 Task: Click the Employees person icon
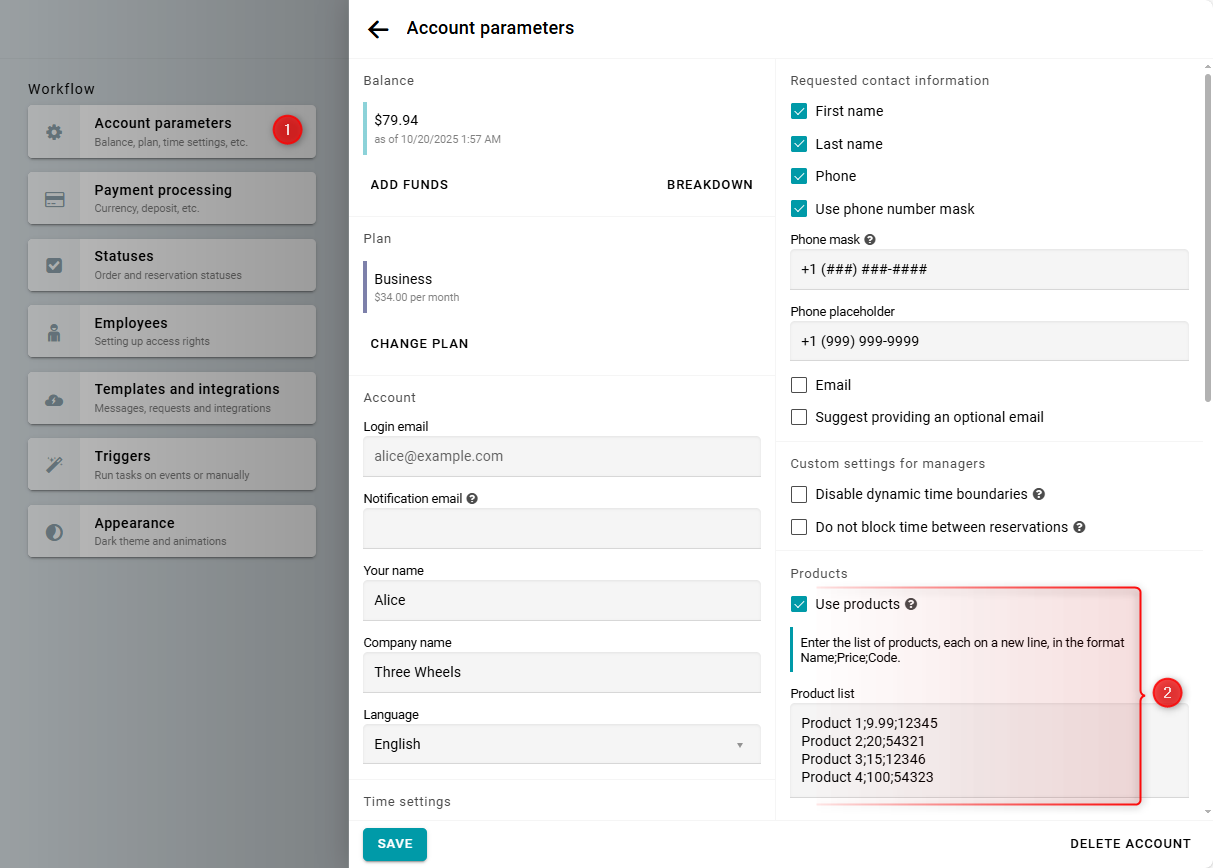(54, 332)
